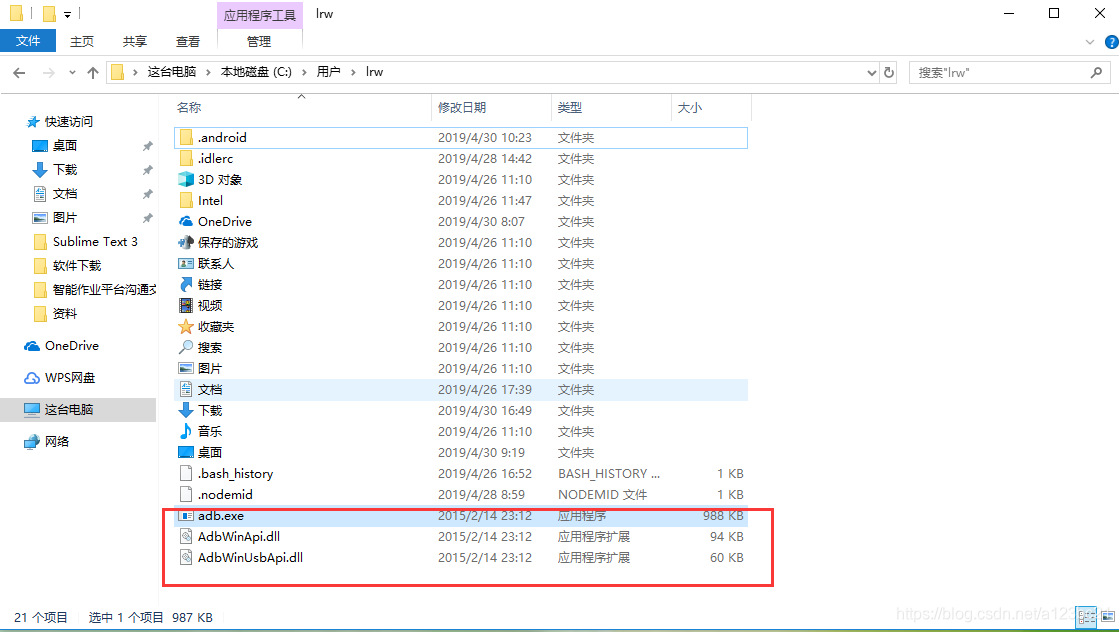Click the 本地磁盘 (C:) breadcrumb segment
Screen dimensions: 1119x632
(x=256, y=72)
